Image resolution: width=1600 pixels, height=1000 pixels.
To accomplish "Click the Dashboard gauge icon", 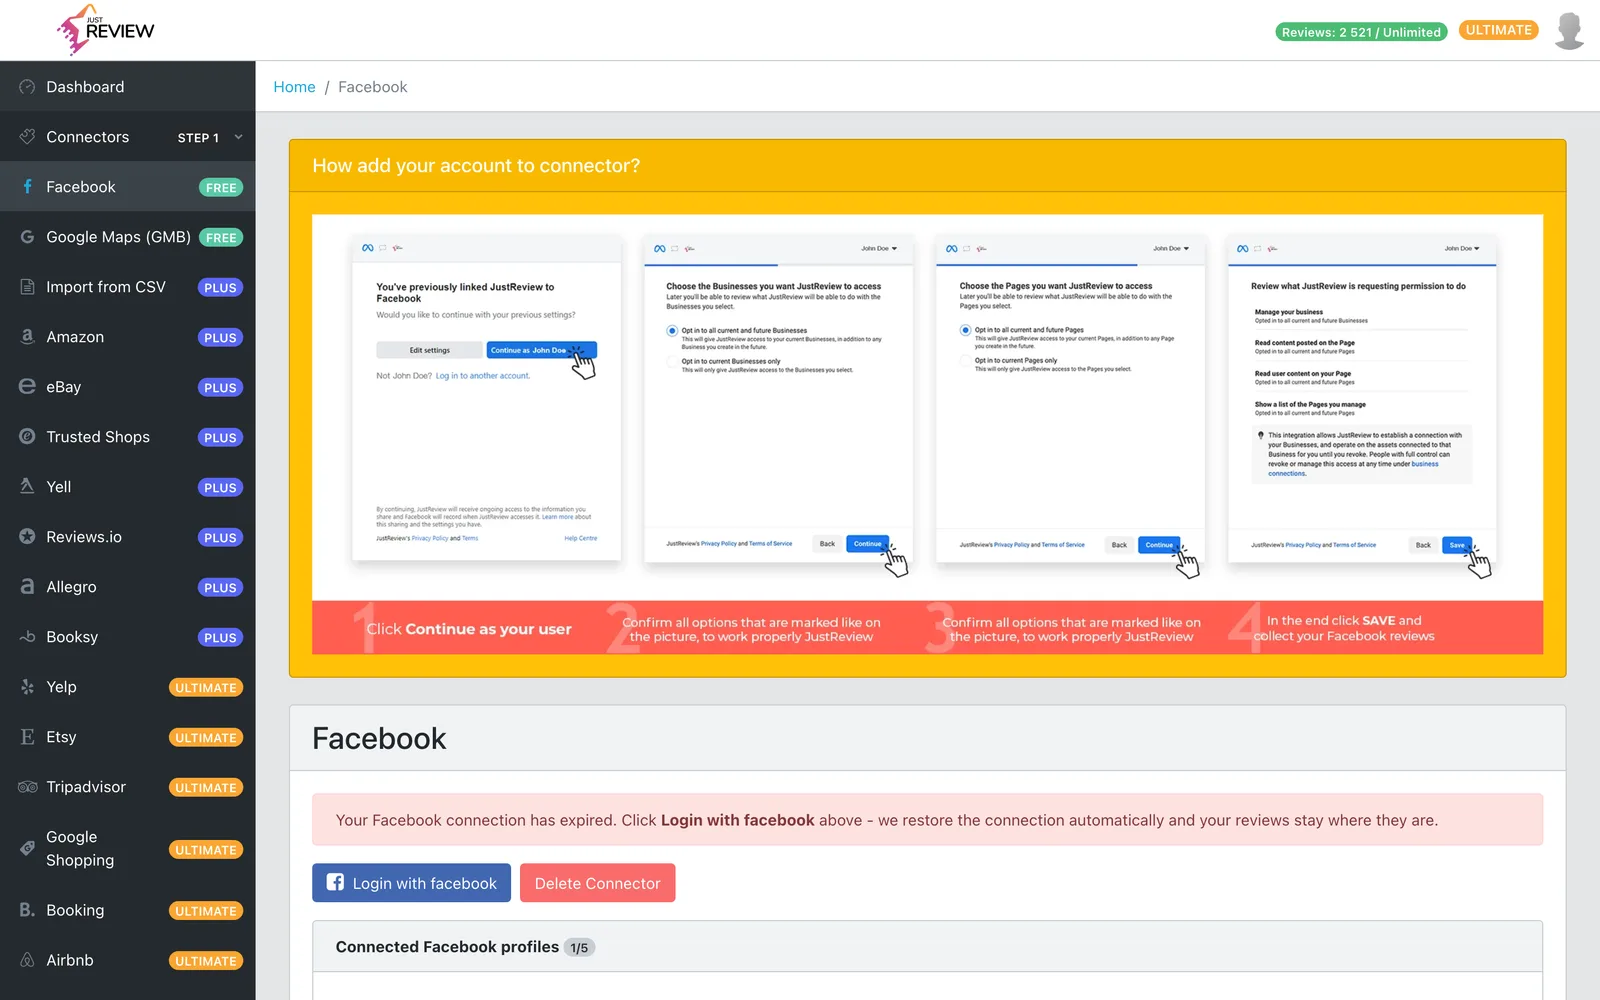I will 27,87.
